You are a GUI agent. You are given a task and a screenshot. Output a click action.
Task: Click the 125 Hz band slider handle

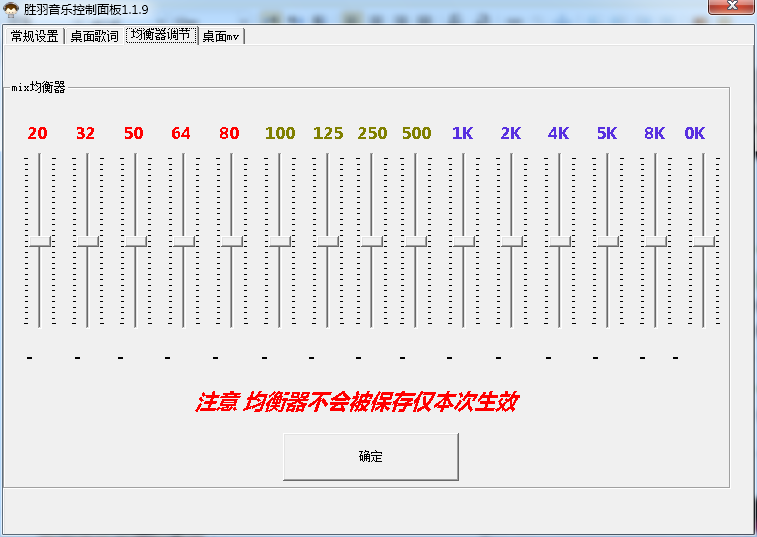pyautogui.click(x=327, y=241)
